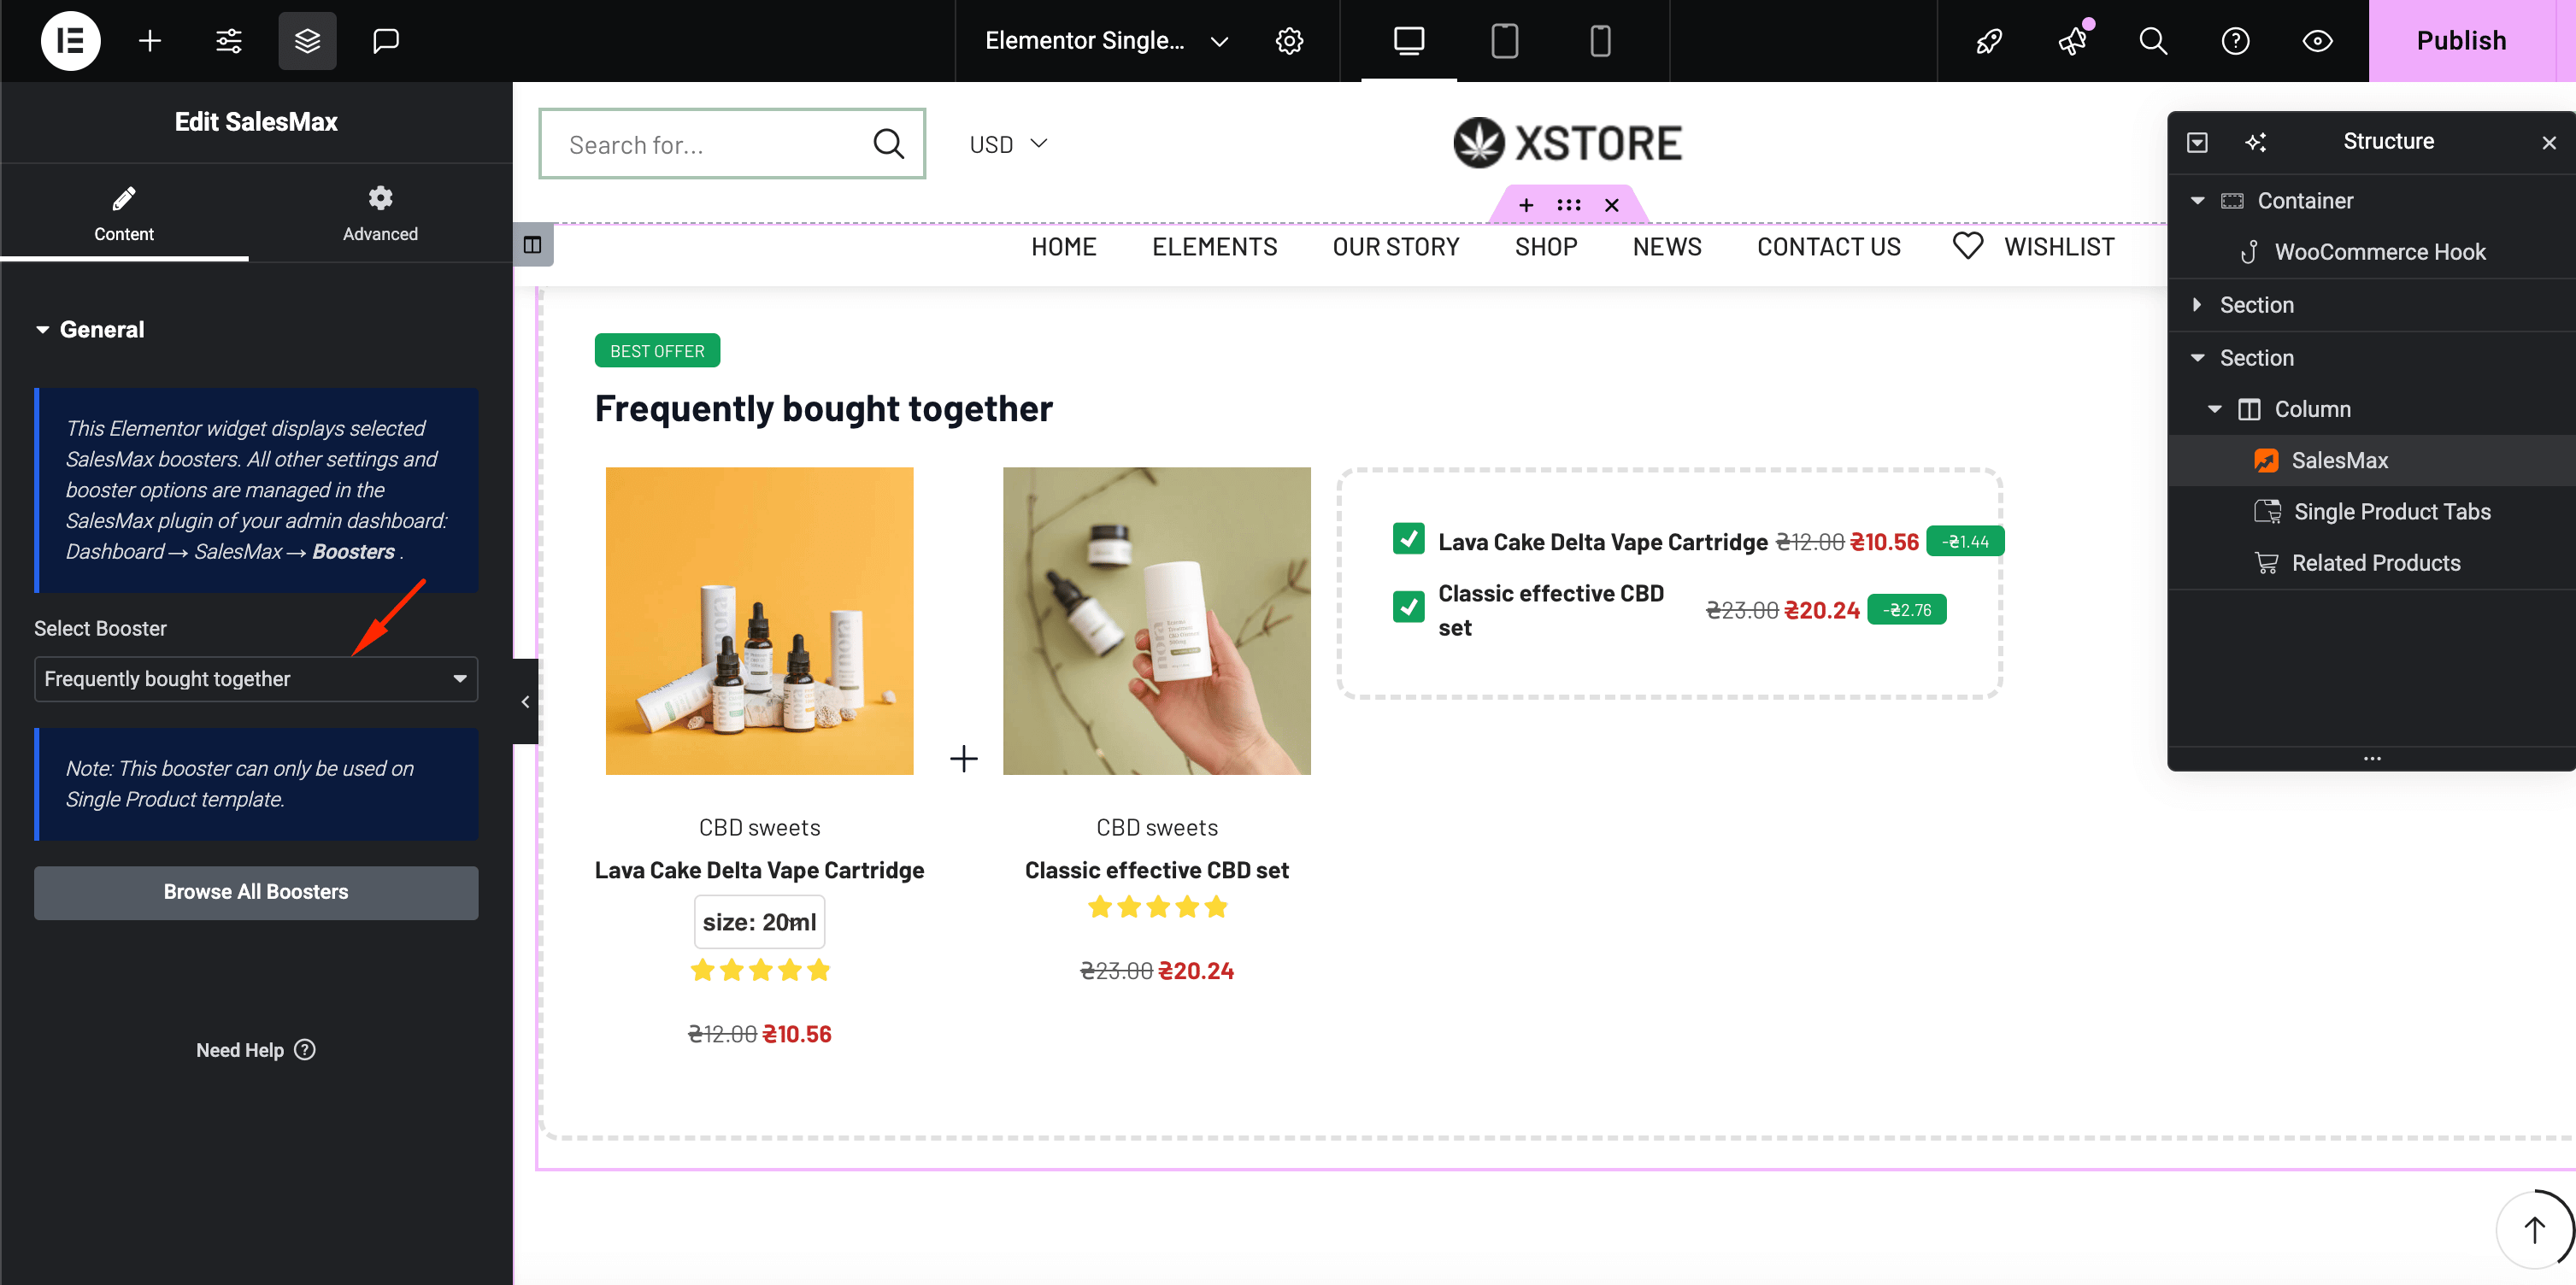Viewport: 2576px width, 1285px height.
Task: Open the USD currency dropdown
Action: click(1008, 144)
